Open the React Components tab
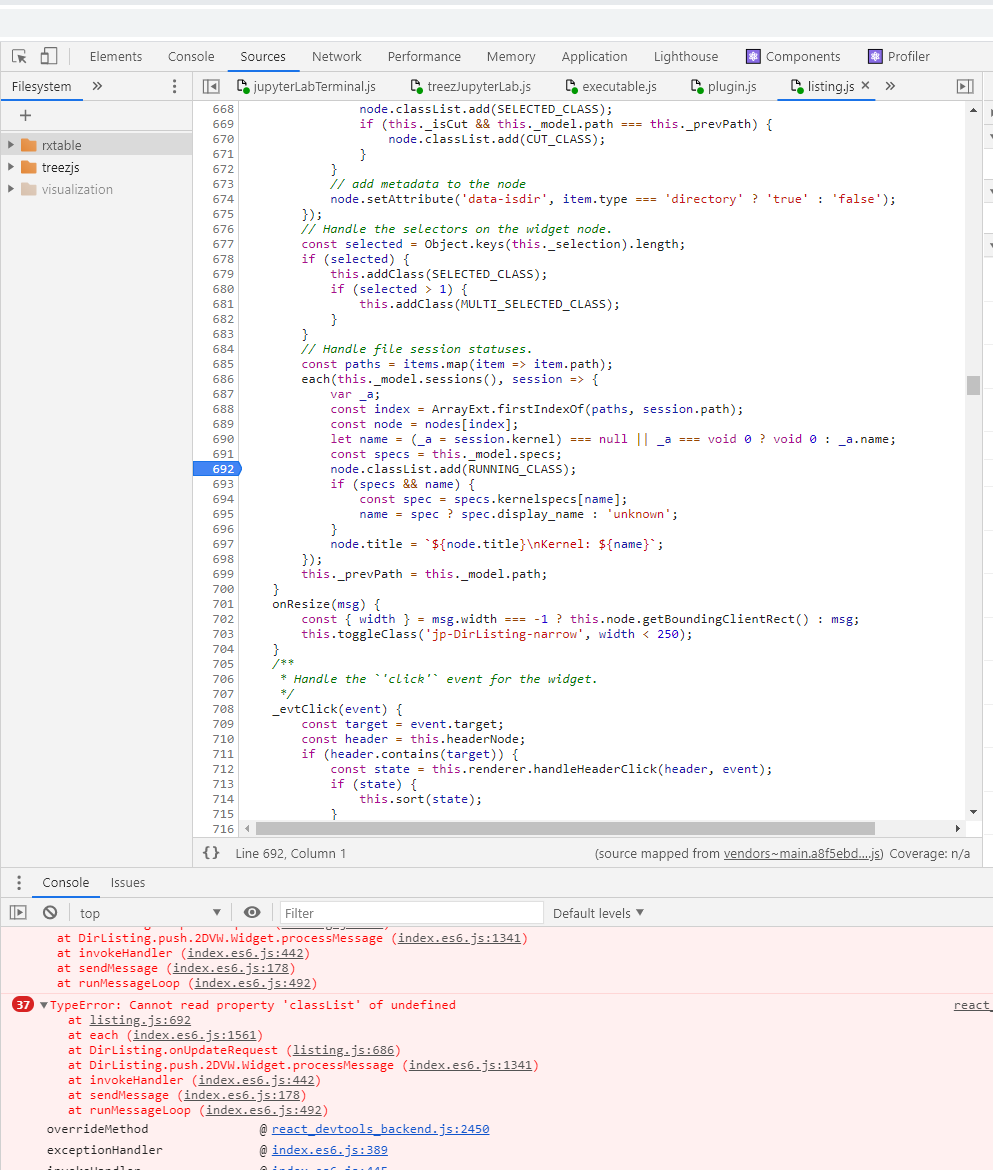 [793, 57]
